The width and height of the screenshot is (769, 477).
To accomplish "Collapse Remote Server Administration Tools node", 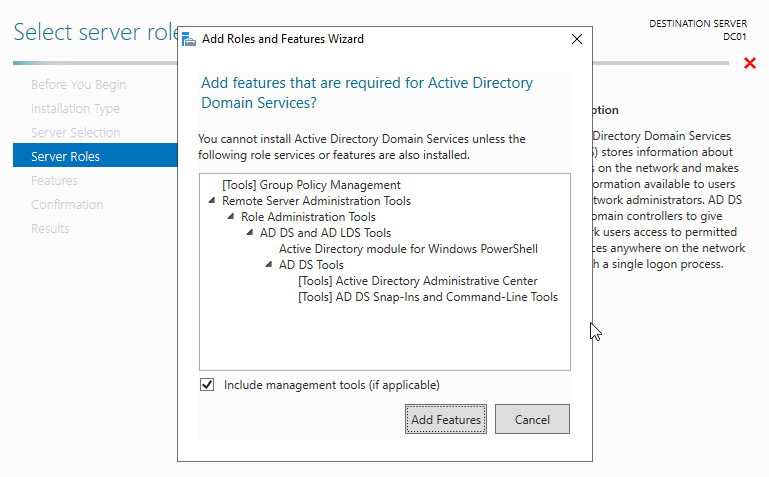I will point(212,201).
